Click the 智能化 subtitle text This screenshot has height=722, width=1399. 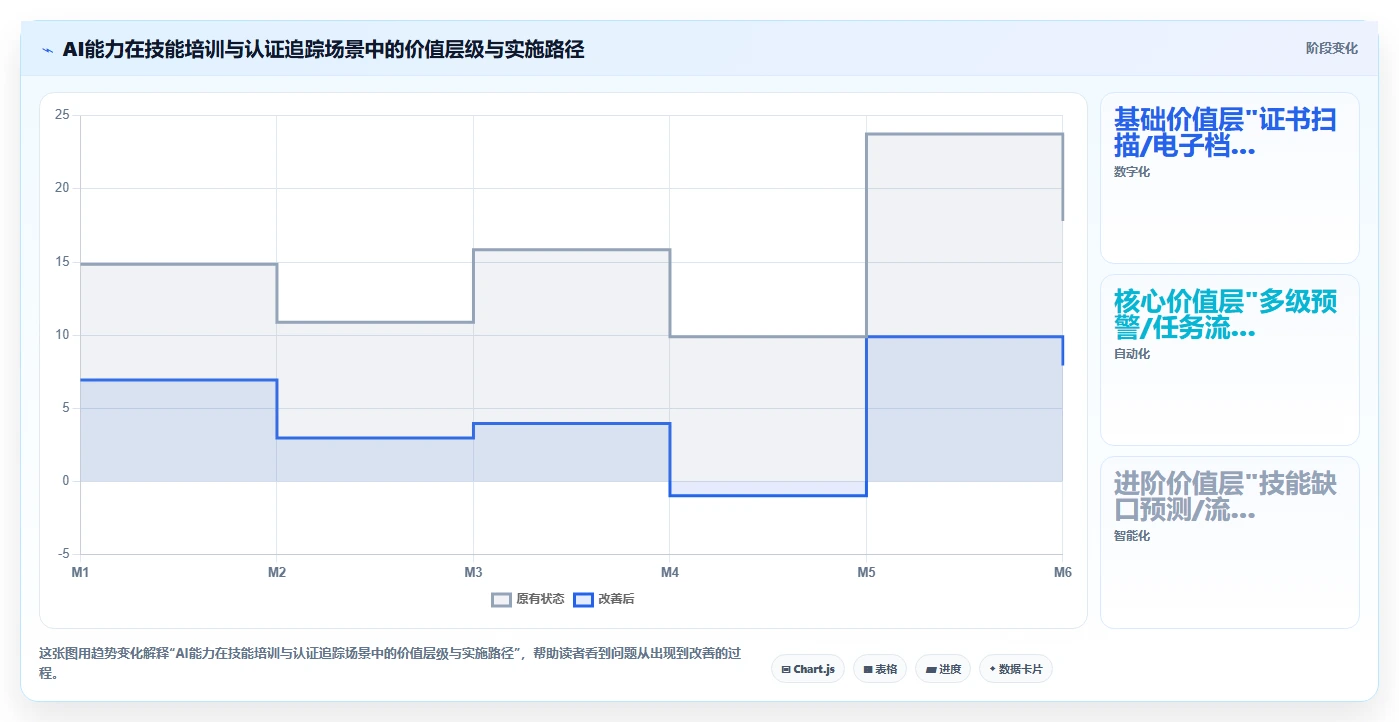point(1132,536)
